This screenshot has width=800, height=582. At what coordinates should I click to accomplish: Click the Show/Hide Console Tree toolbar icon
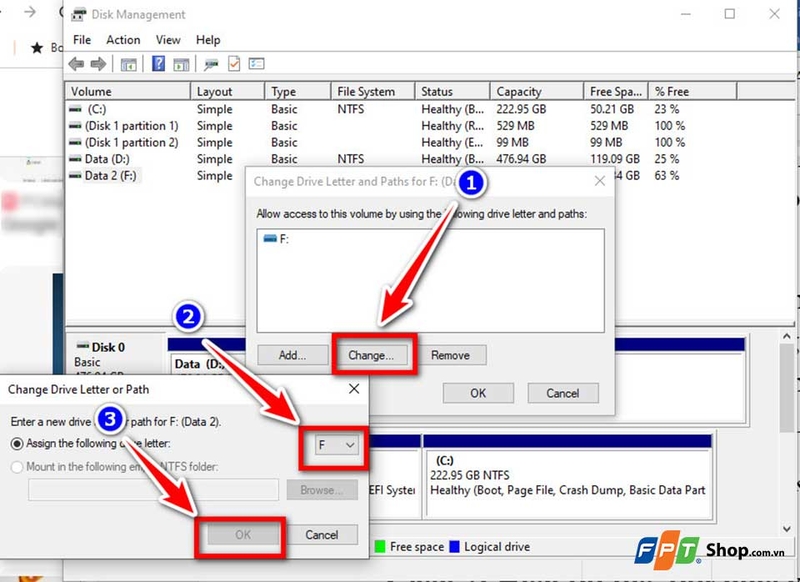tap(129, 64)
